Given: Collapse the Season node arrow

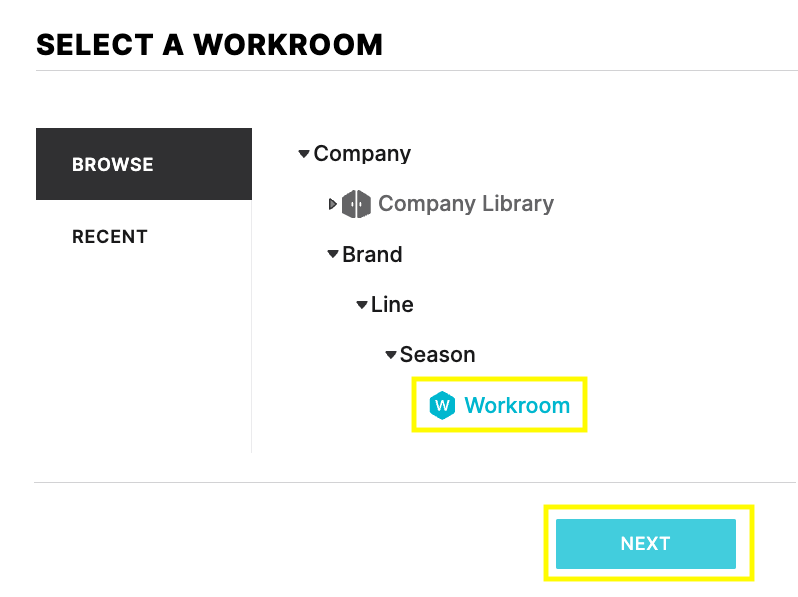Looking at the screenshot, I should (391, 355).
